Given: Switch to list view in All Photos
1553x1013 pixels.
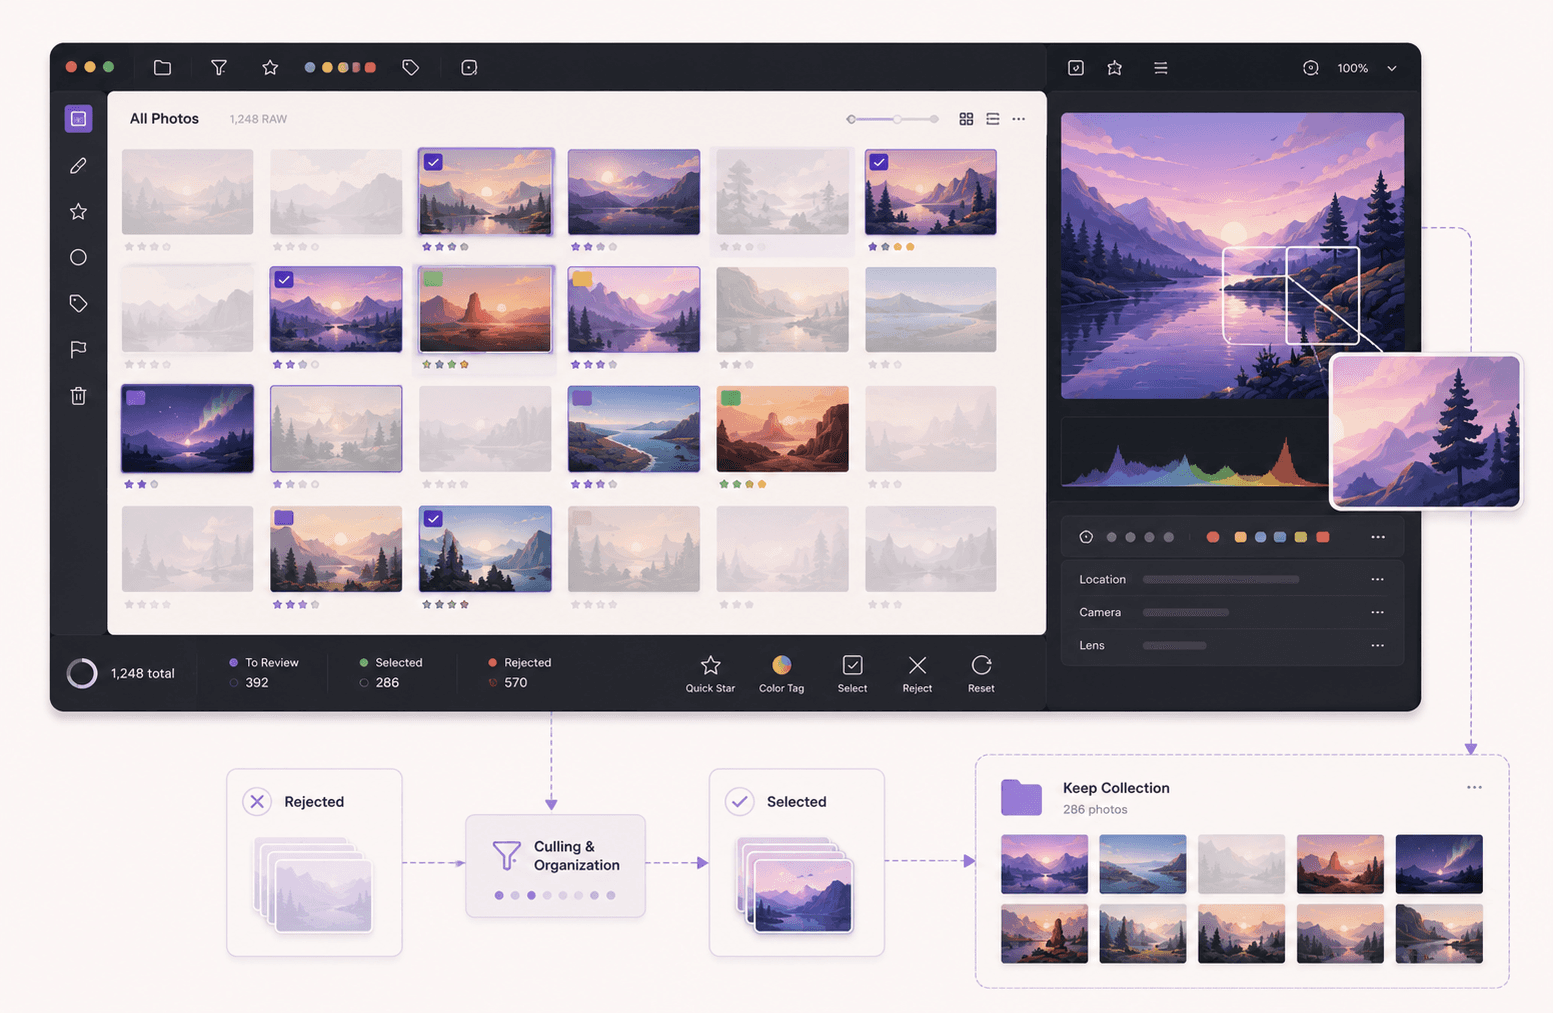Looking at the screenshot, I should coord(992,119).
